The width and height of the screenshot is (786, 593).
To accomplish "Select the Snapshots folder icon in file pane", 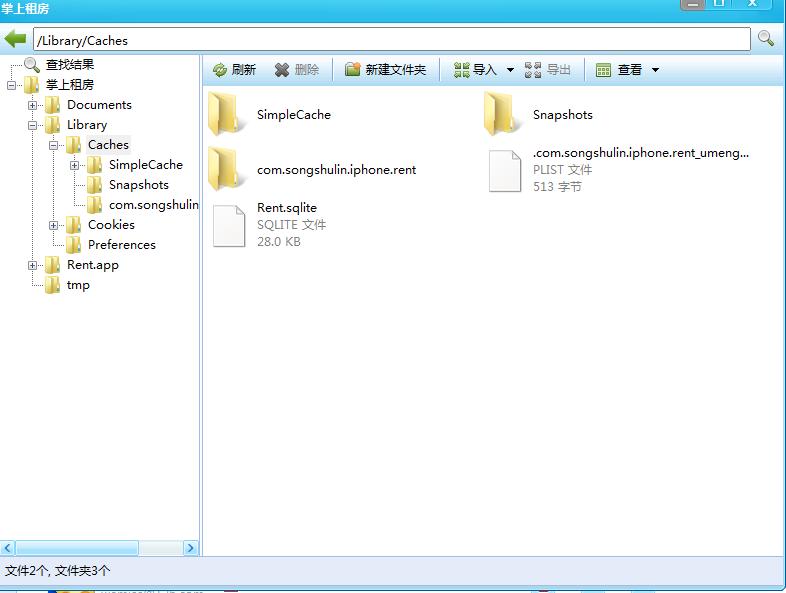I will [503, 114].
